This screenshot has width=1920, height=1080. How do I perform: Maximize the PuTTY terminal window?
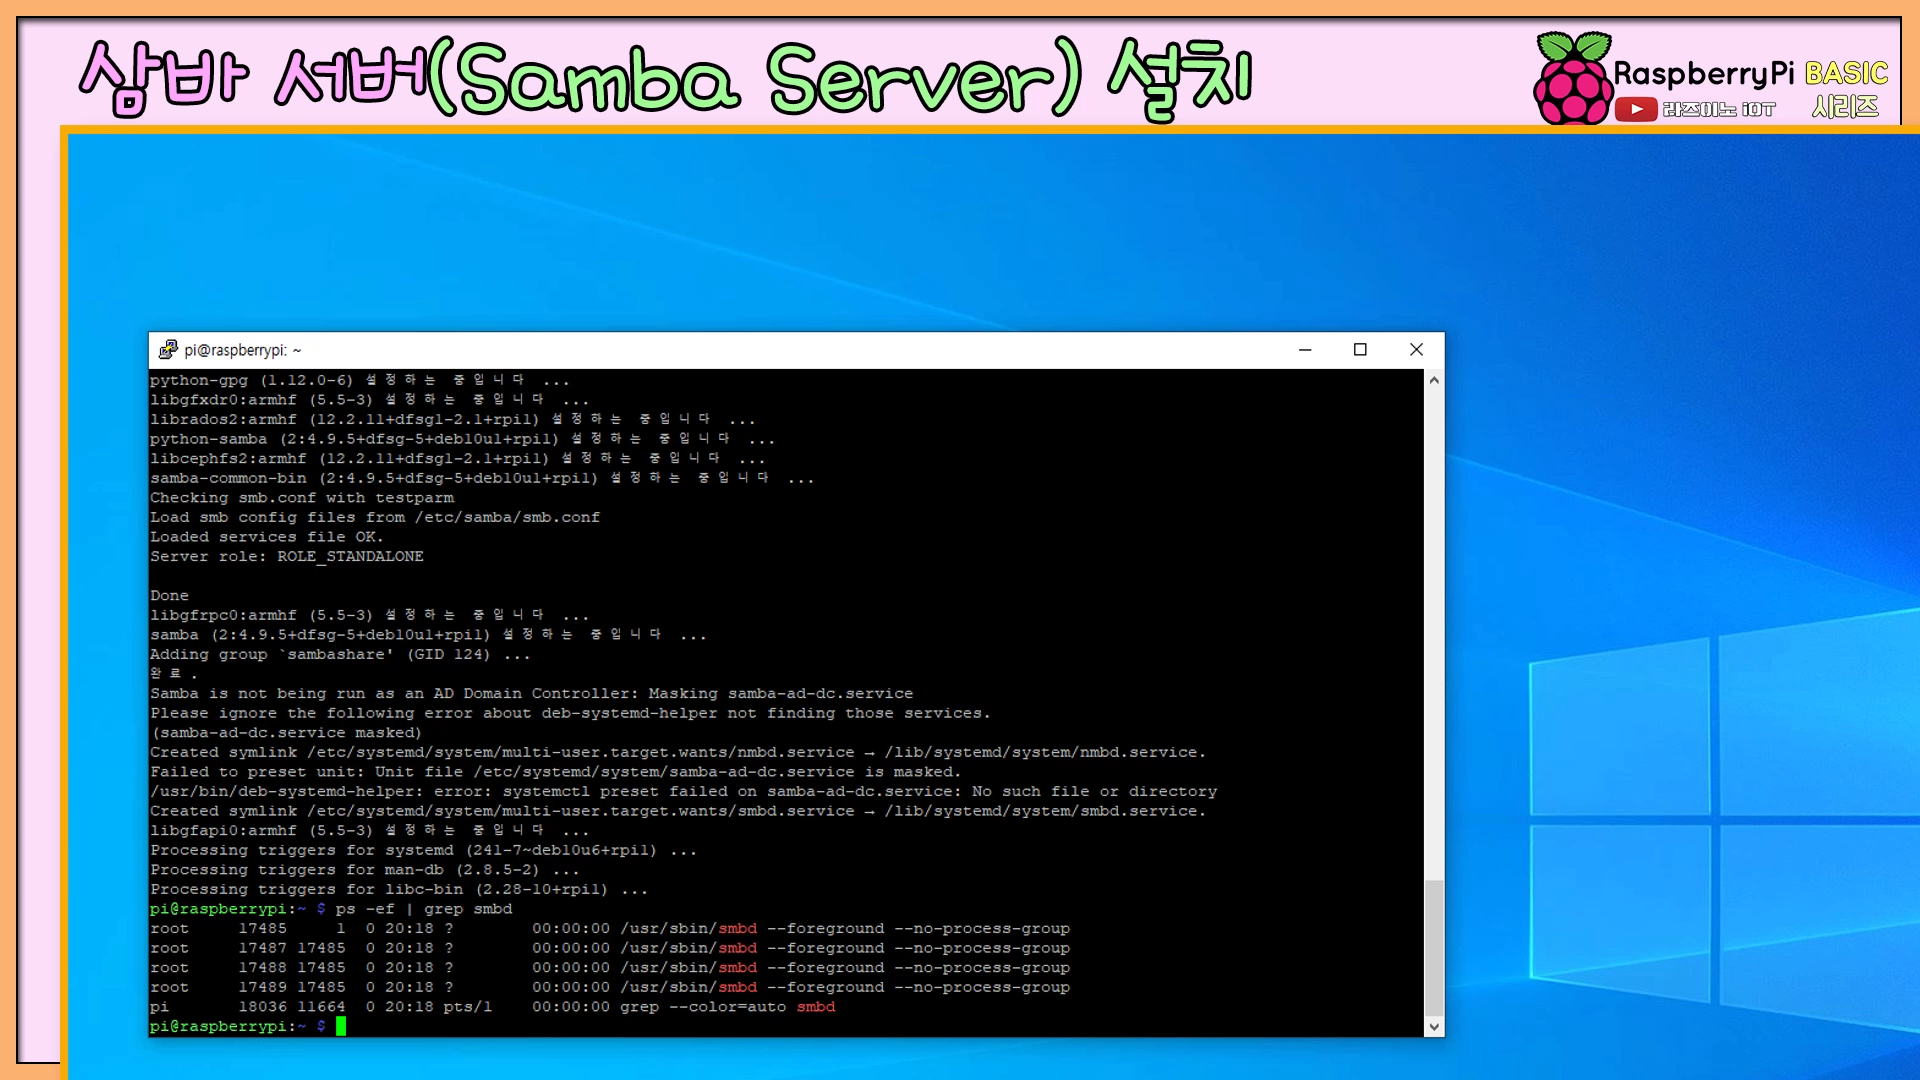pos(1360,349)
